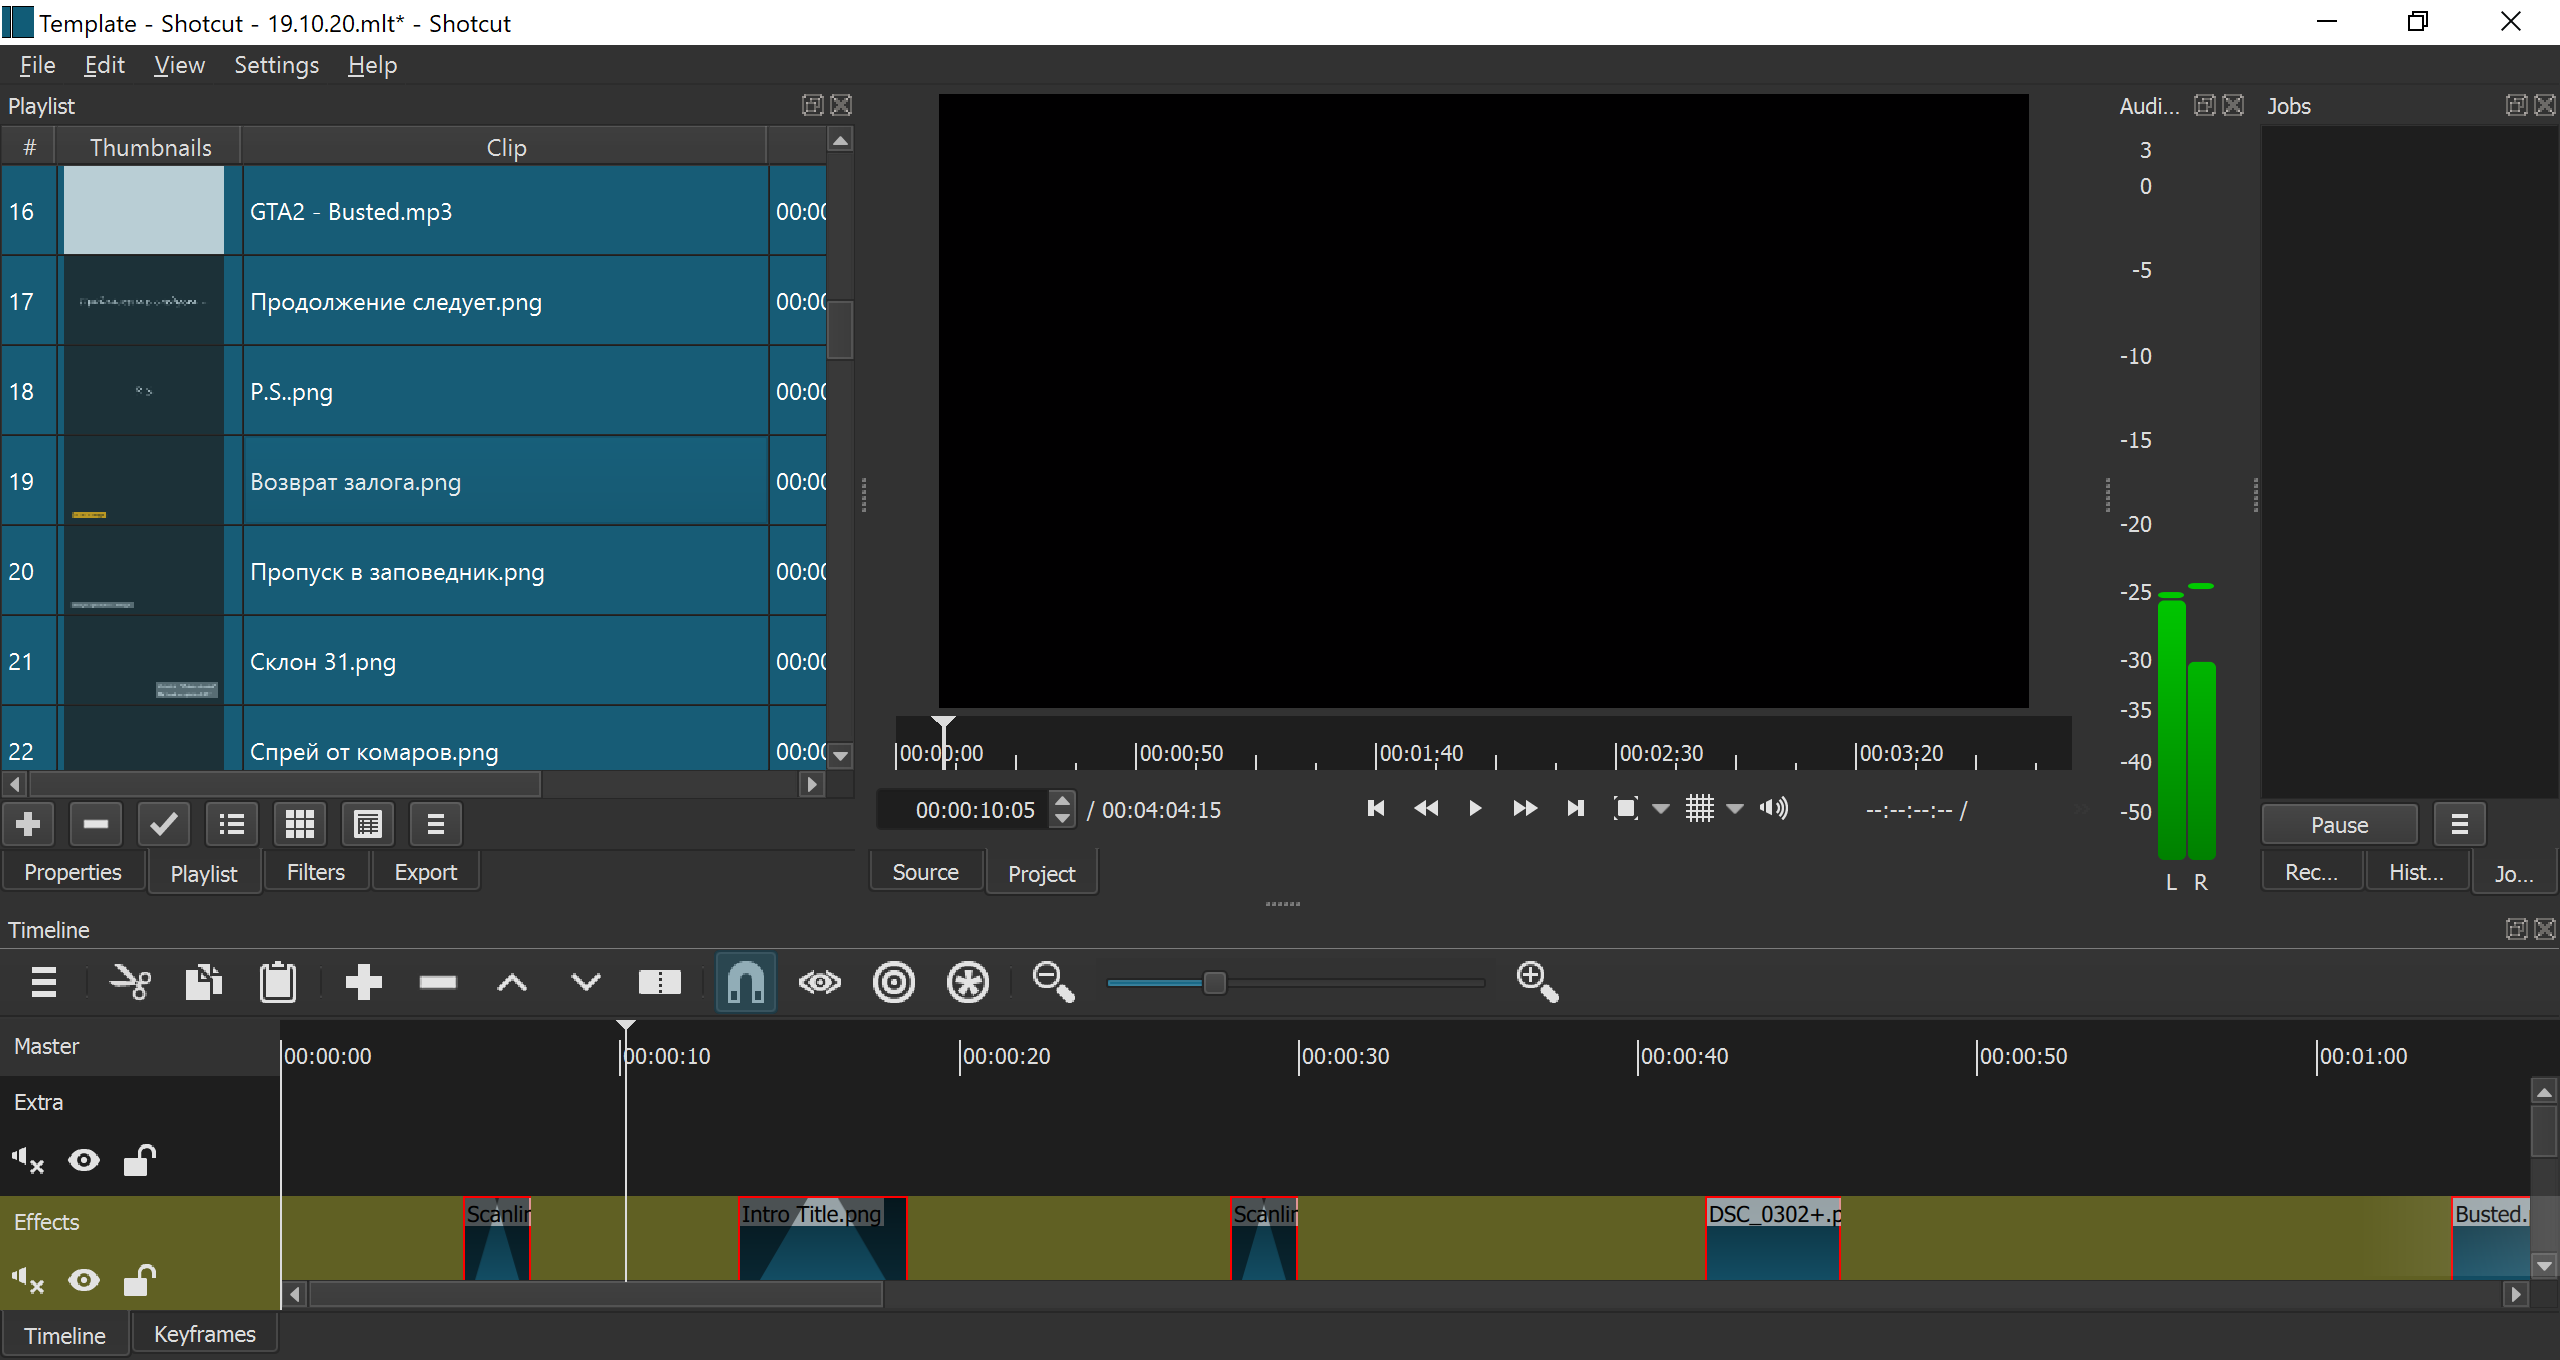Skip to the previous point in player
The width and height of the screenshot is (2560, 1360).
click(1376, 808)
